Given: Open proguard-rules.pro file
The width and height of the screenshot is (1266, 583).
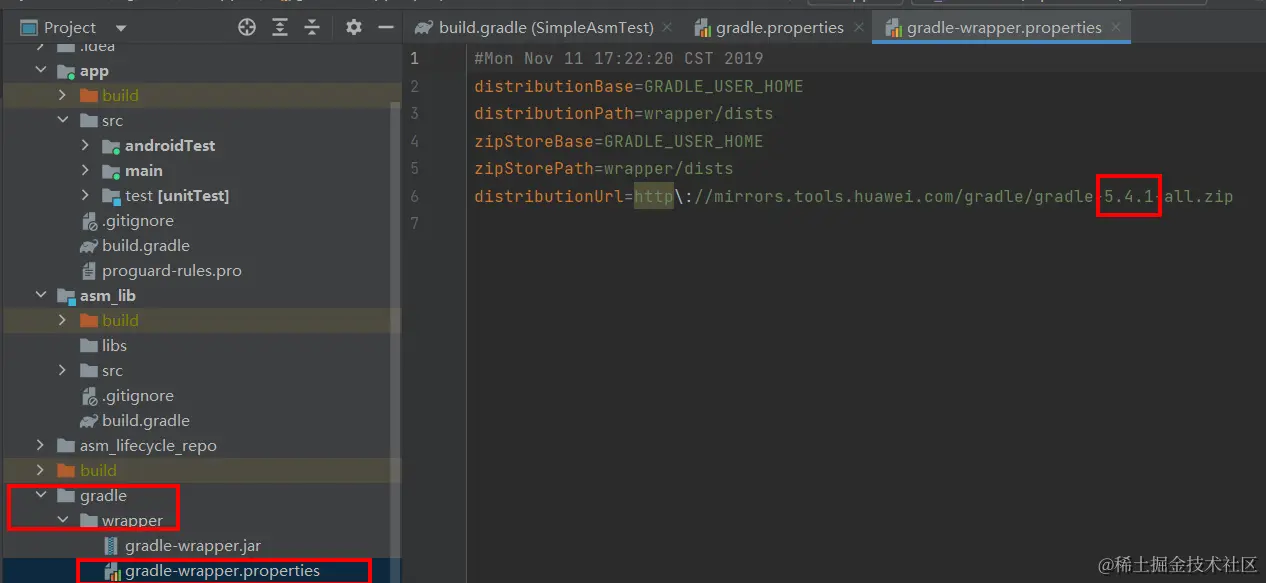Looking at the screenshot, I should coord(172,271).
